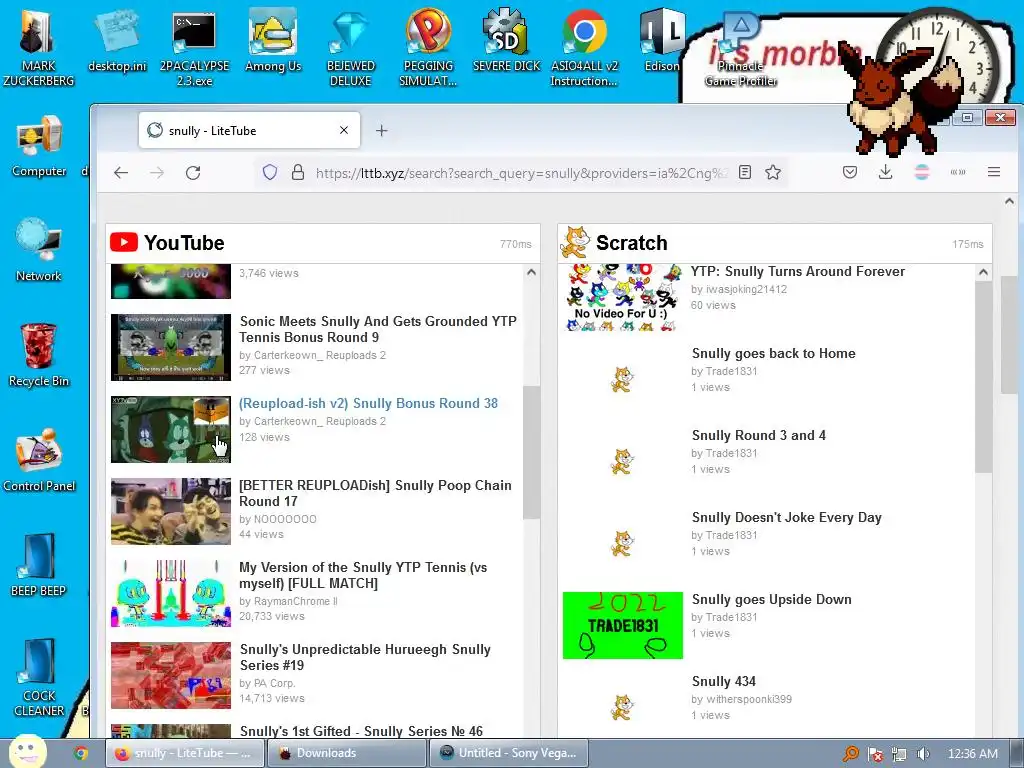Open the Computer desktop icon
1024x768 pixels.
pos(39,146)
